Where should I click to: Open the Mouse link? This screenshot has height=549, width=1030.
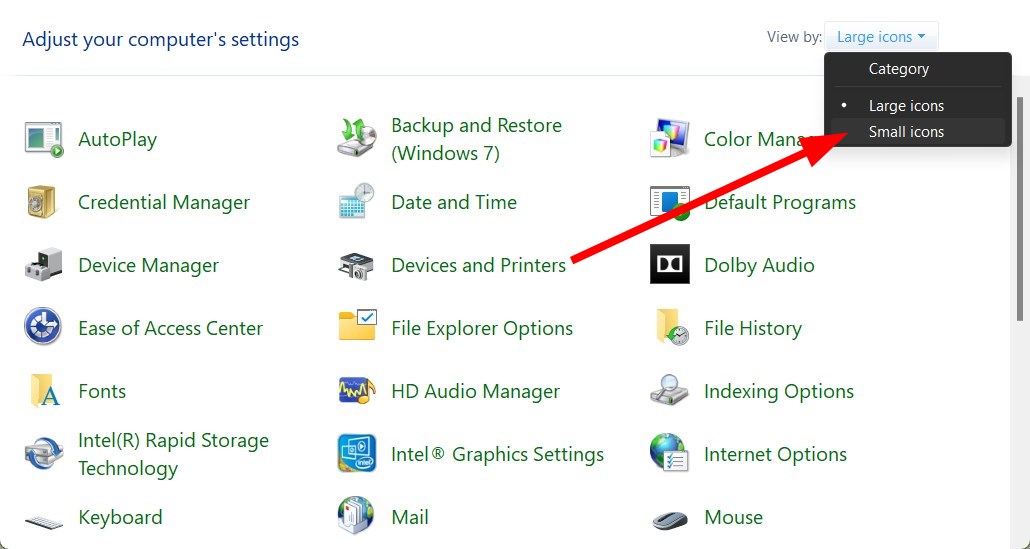(x=734, y=517)
